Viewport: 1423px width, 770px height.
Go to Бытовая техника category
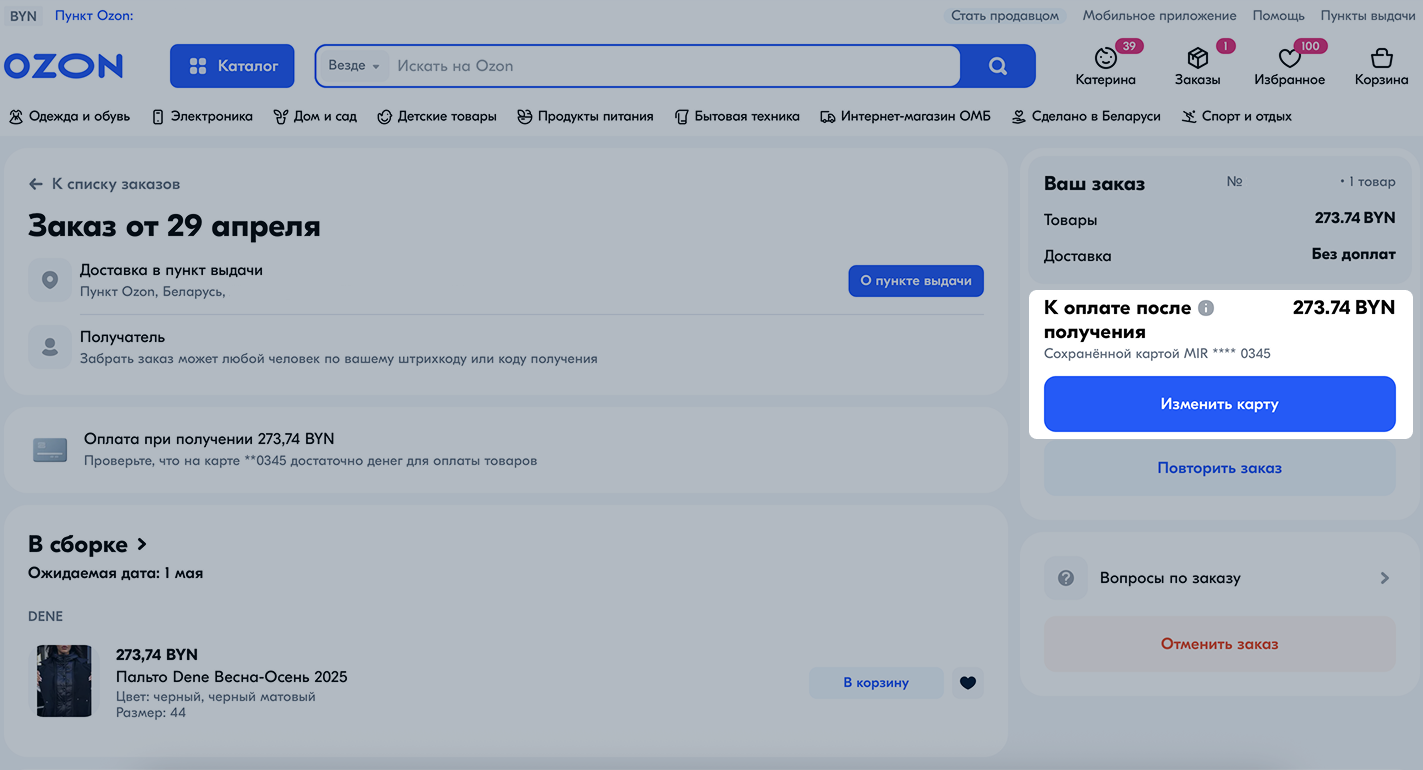[x=737, y=116]
